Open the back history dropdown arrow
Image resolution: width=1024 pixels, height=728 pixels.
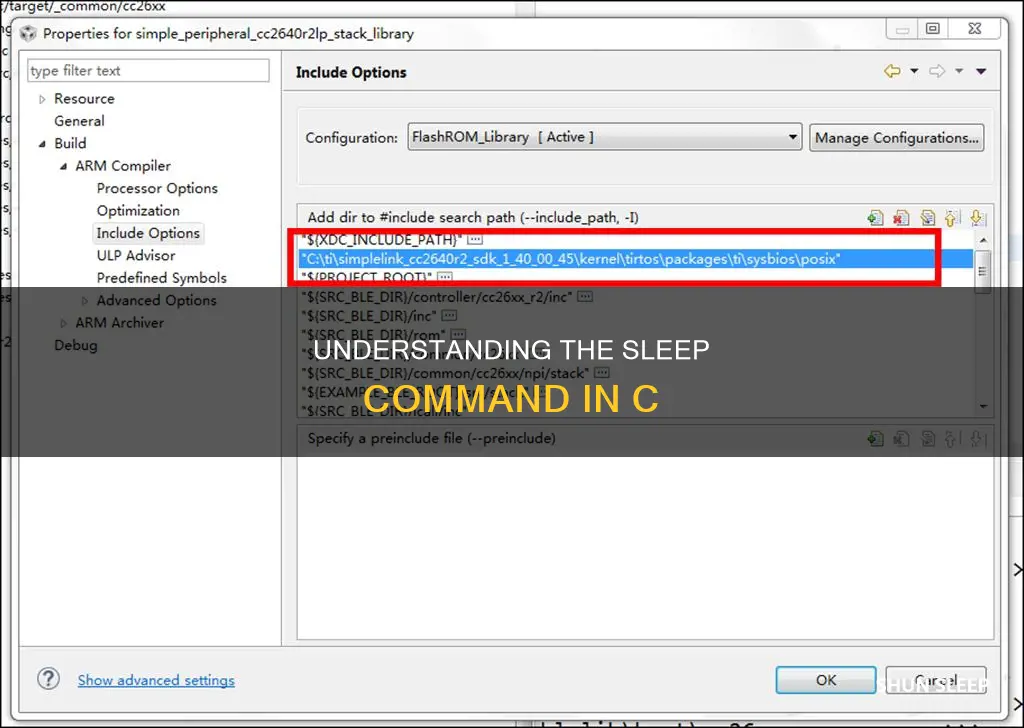tap(914, 71)
